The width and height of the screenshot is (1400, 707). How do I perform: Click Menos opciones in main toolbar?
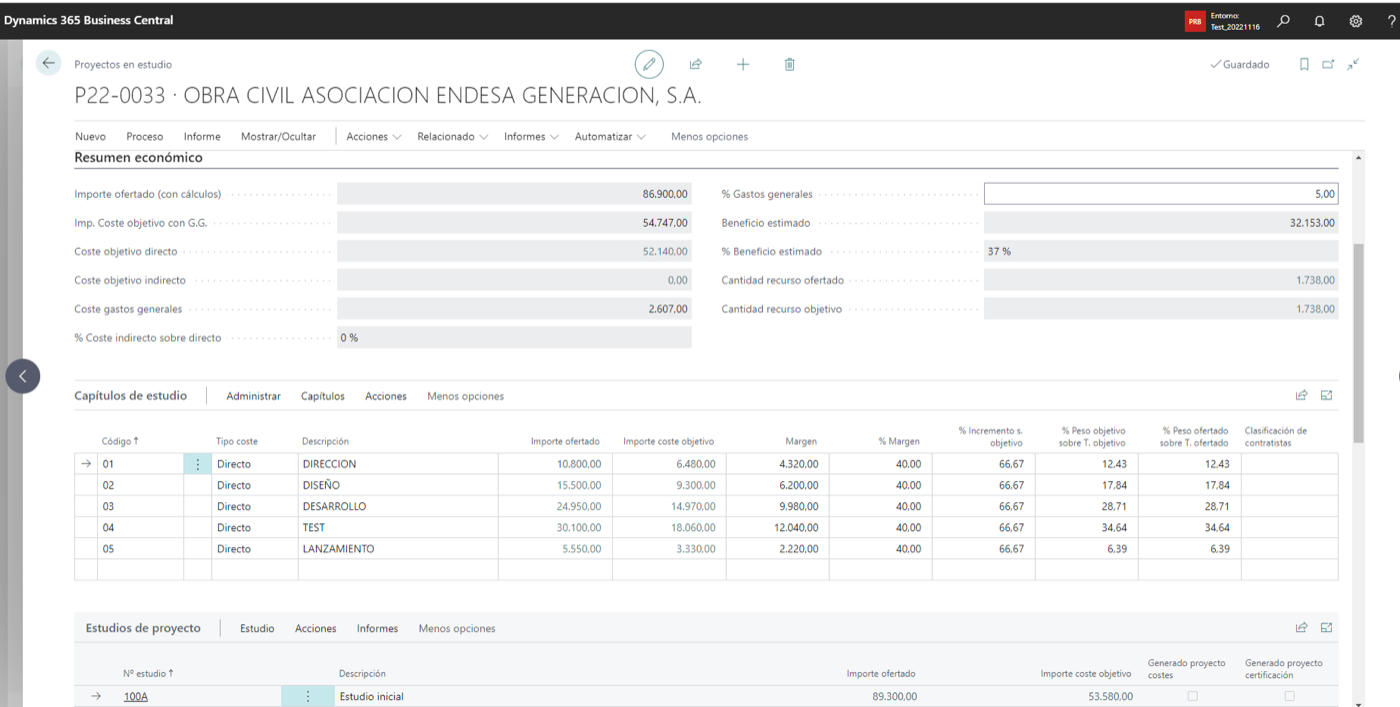tap(709, 137)
